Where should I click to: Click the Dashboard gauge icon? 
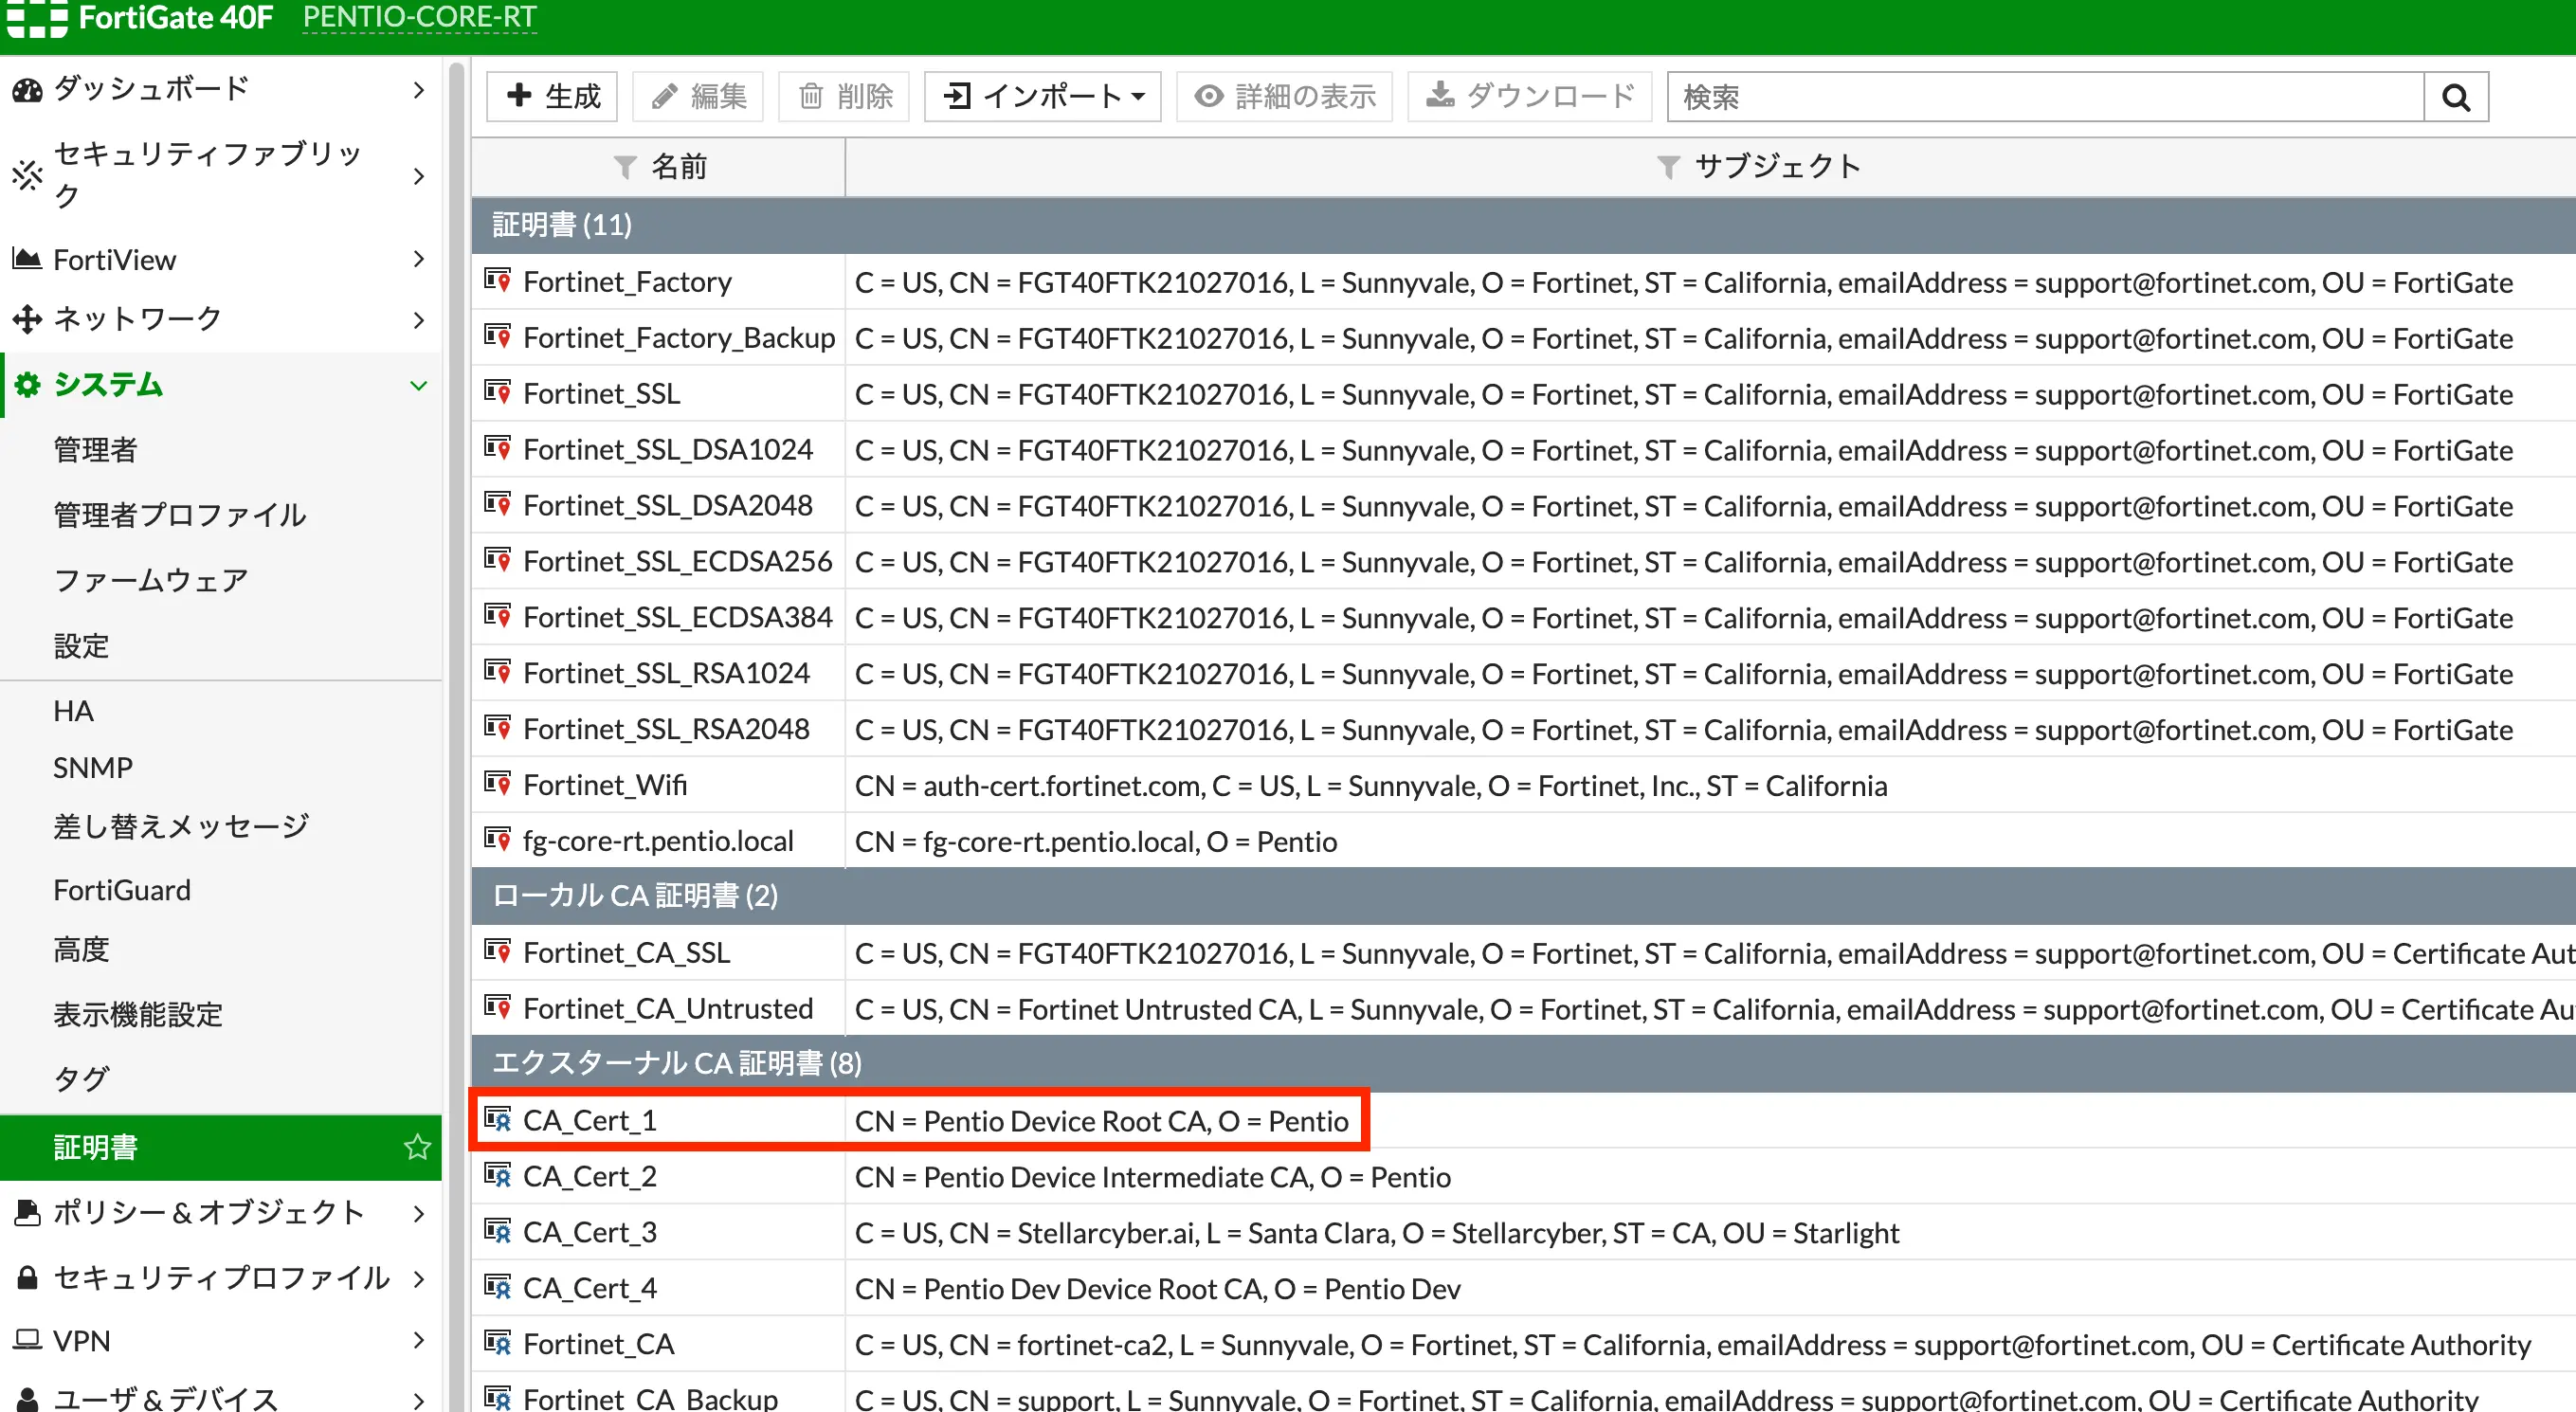[27, 90]
